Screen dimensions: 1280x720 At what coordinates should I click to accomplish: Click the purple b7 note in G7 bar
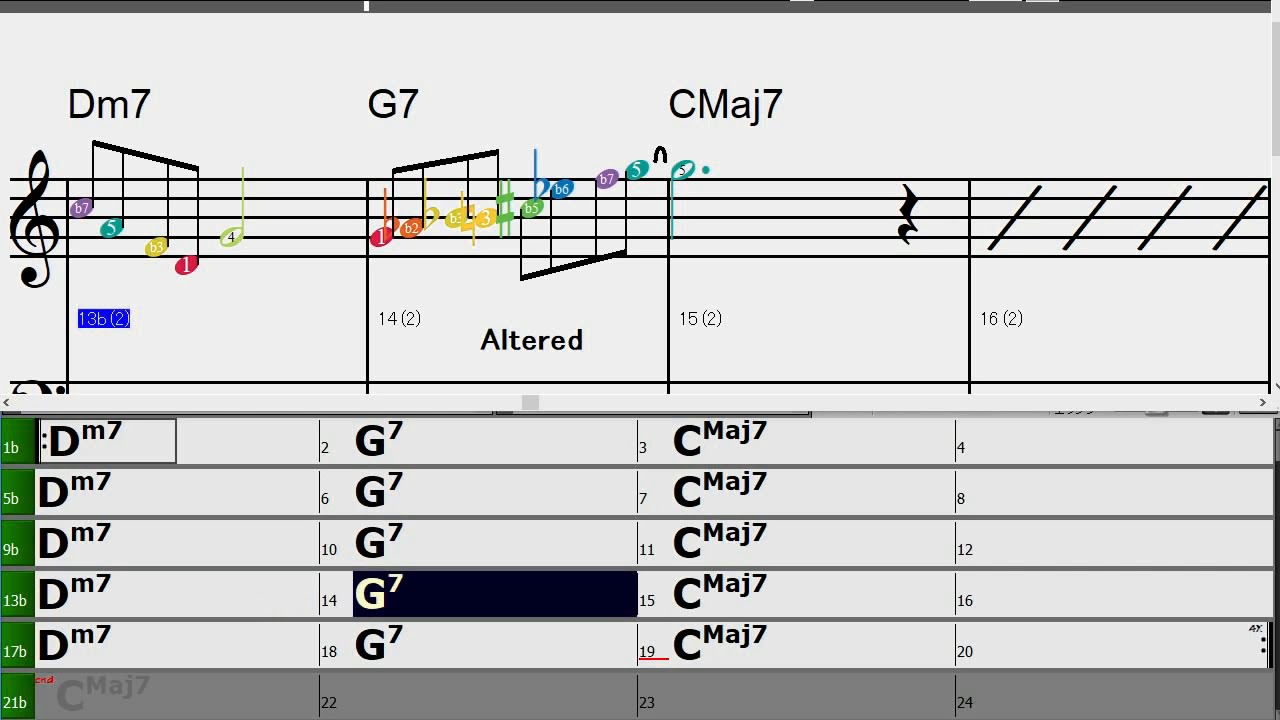pyautogui.click(x=607, y=180)
